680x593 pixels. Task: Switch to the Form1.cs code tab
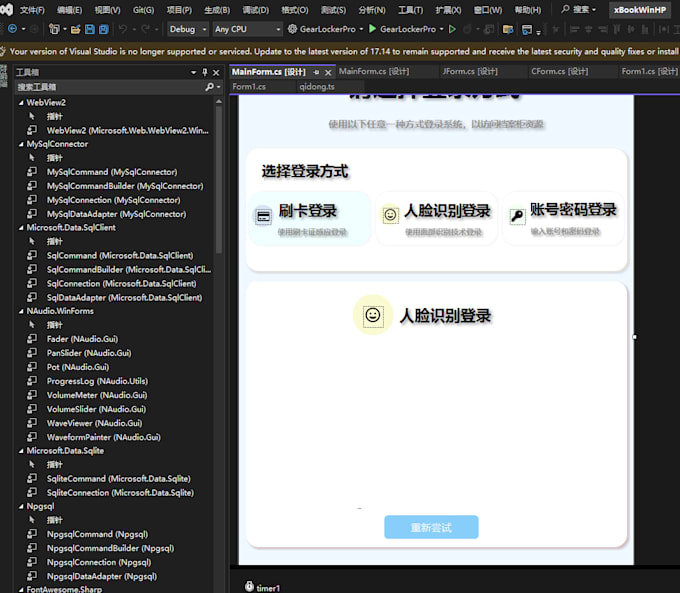click(249, 87)
